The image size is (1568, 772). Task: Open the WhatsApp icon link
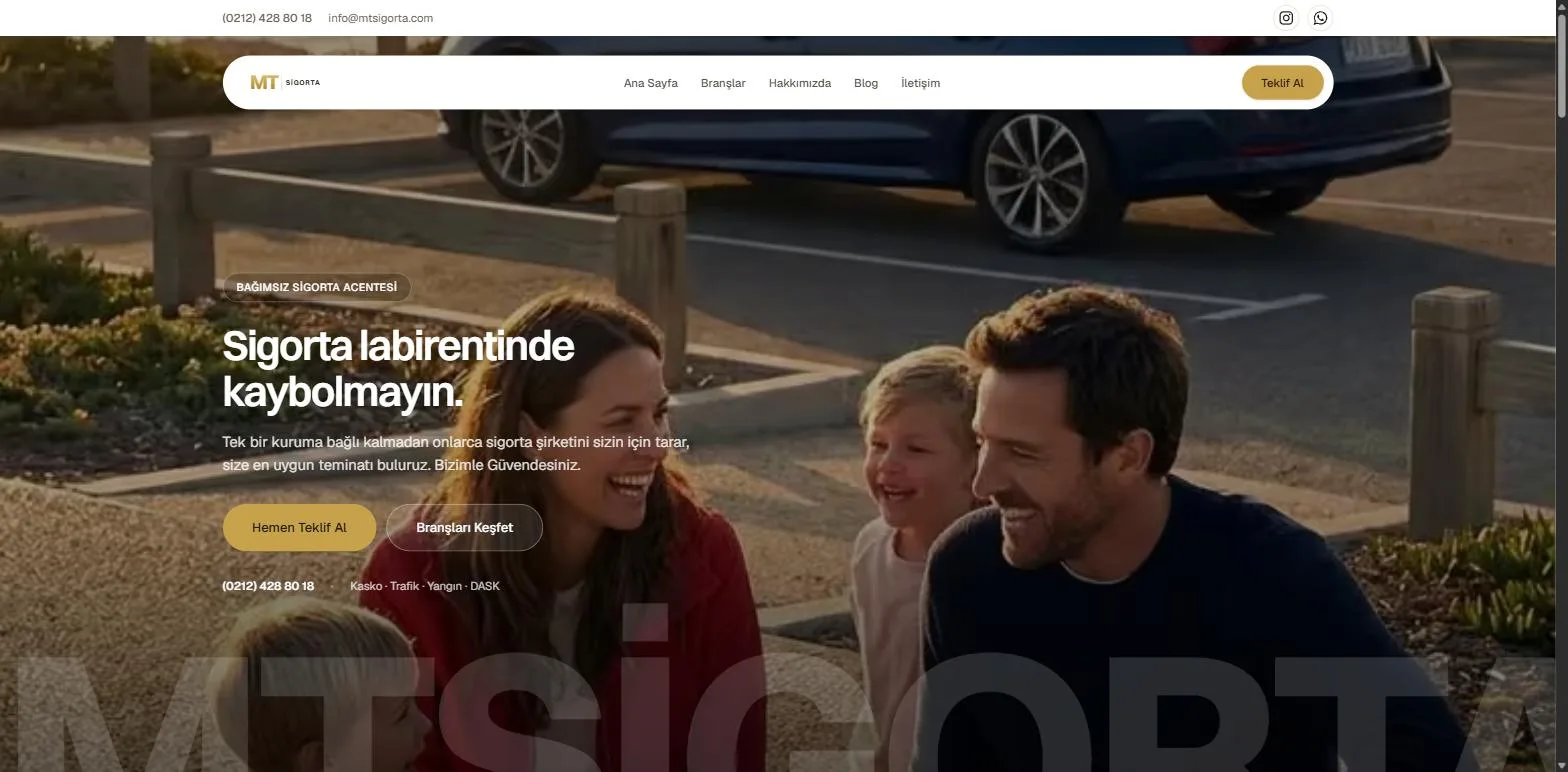pos(1321,18)
